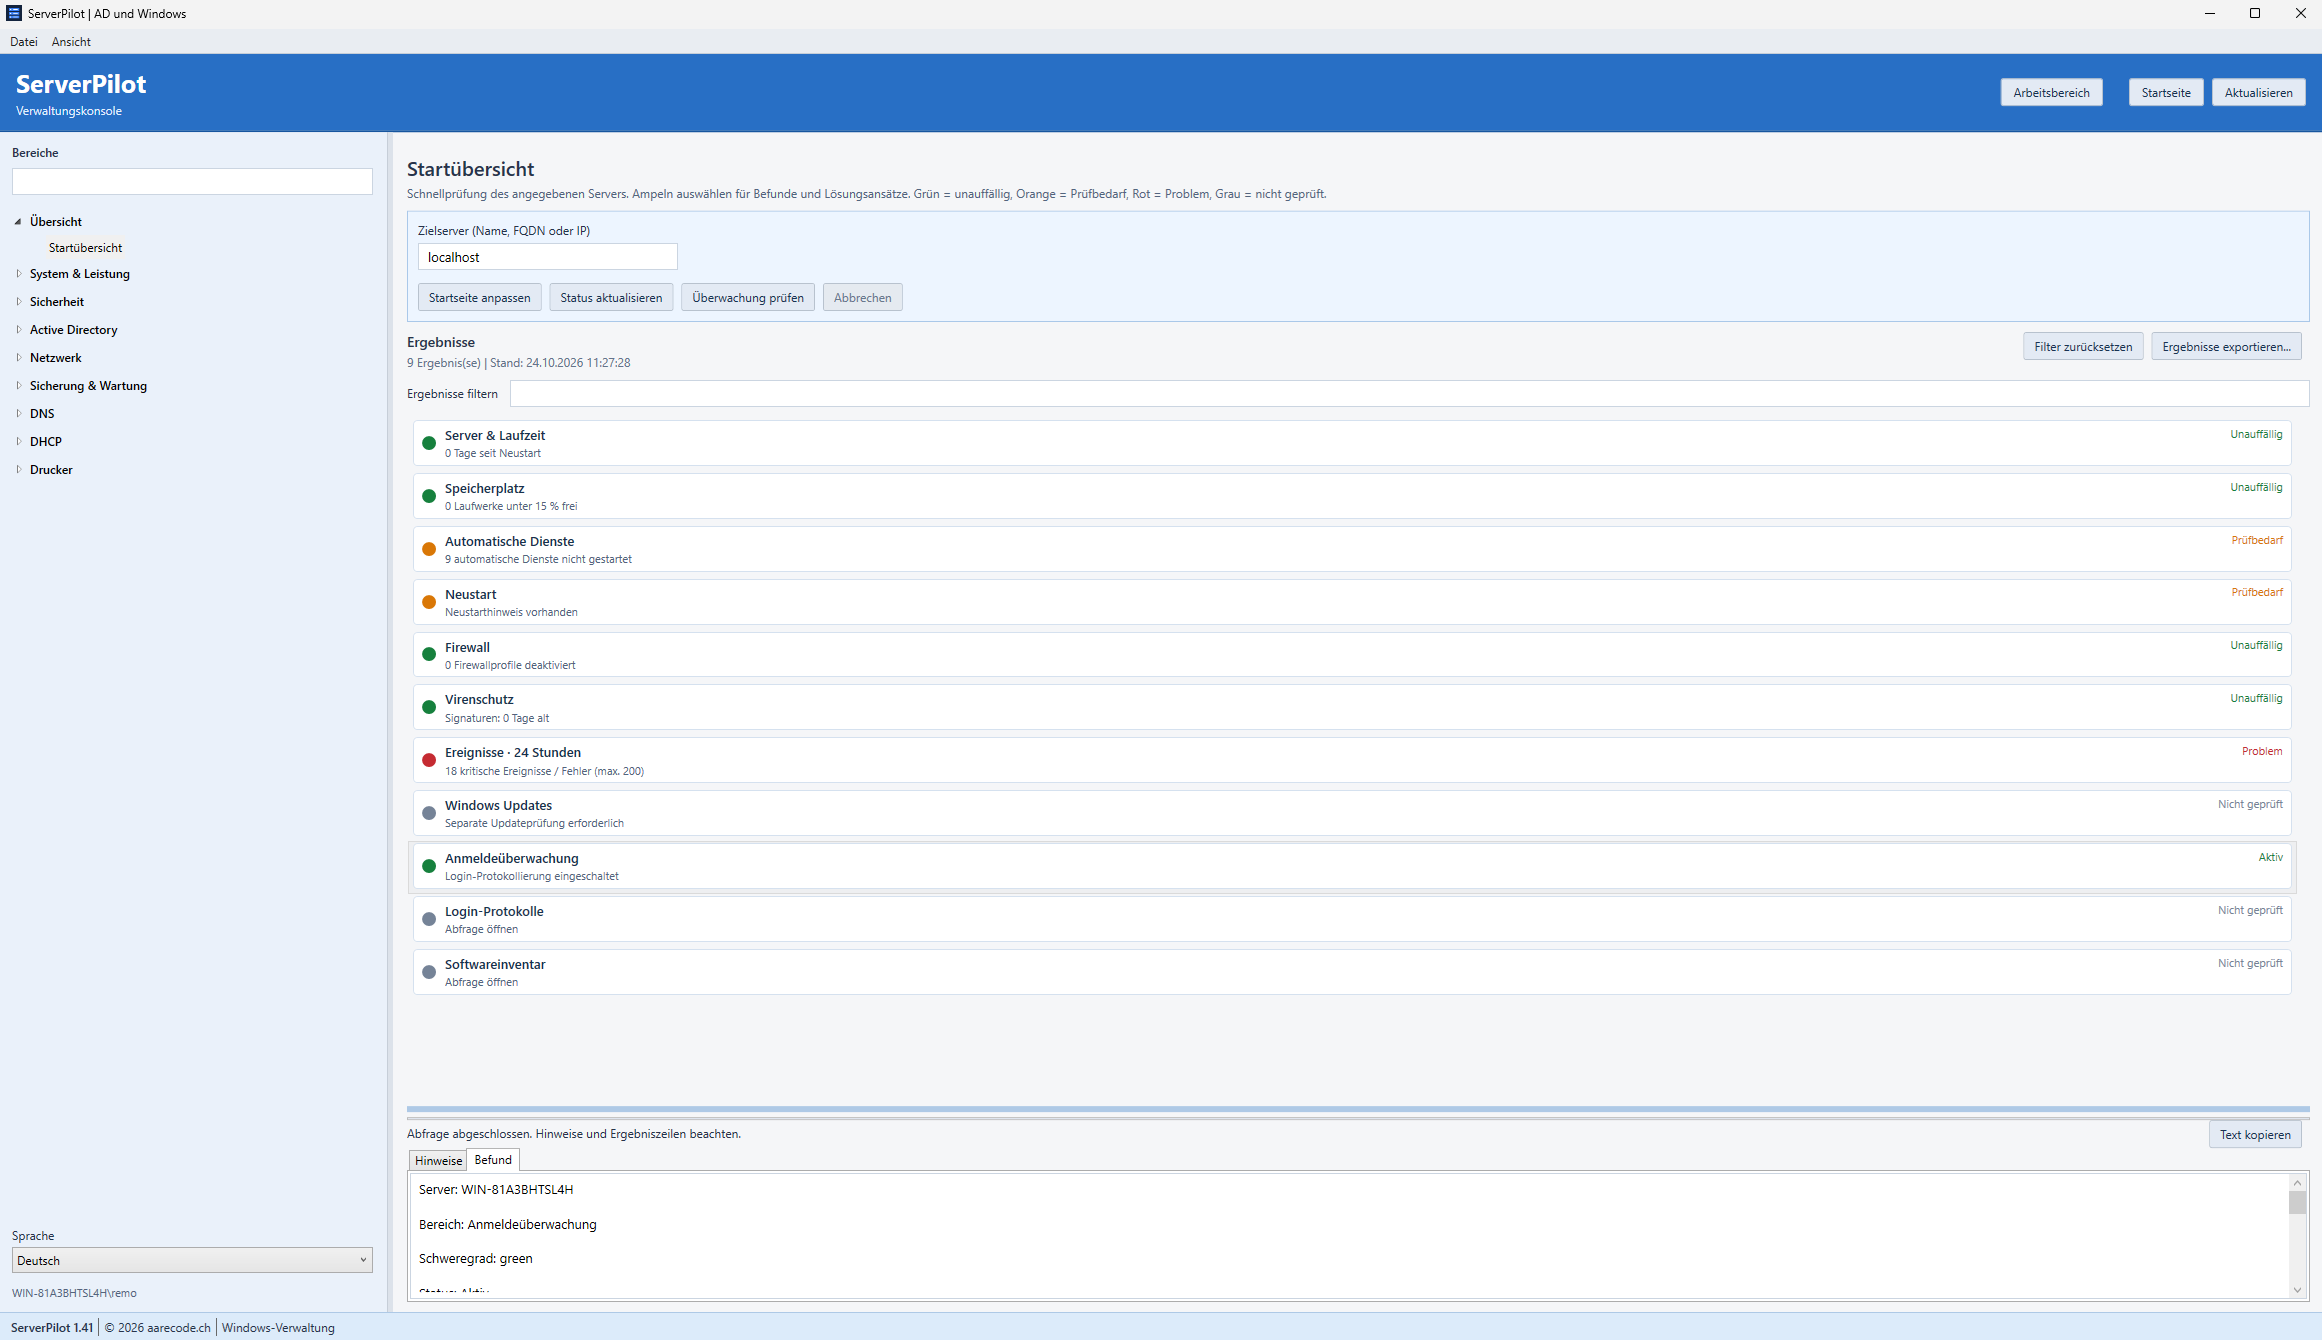Screen dimensions: 2322x1340
Task: Focus the Ergebnisse filtern input field
Action: click(1410, 394)
